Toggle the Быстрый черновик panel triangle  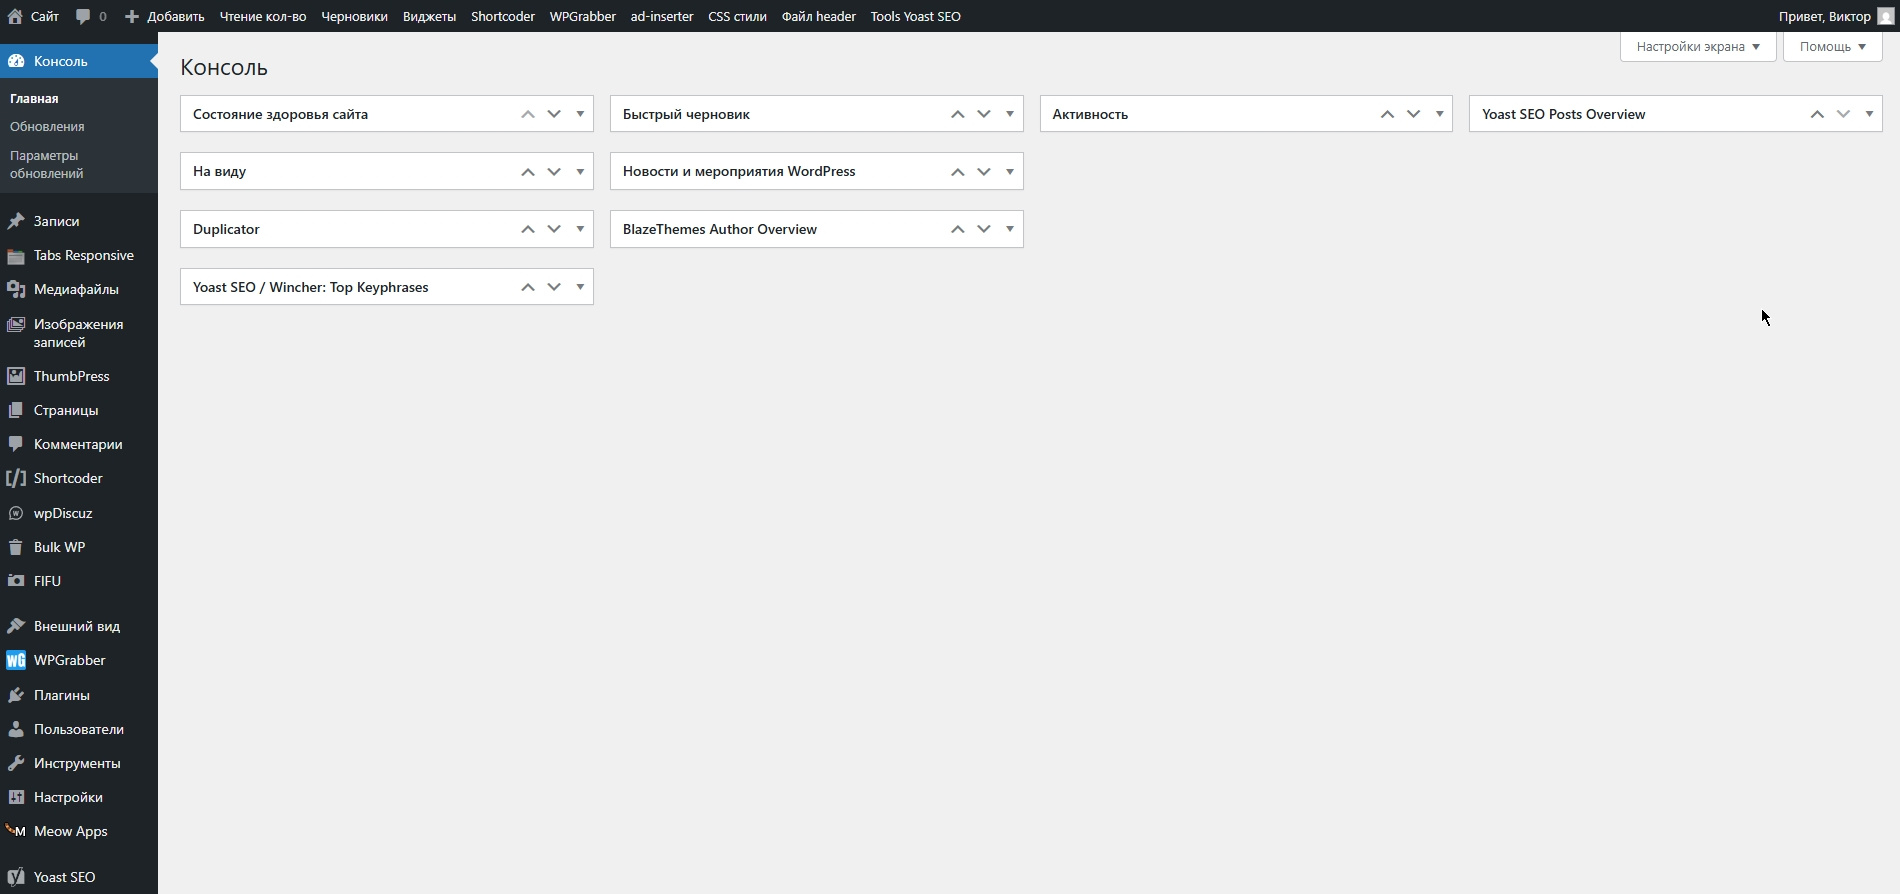coord(1010,114)
